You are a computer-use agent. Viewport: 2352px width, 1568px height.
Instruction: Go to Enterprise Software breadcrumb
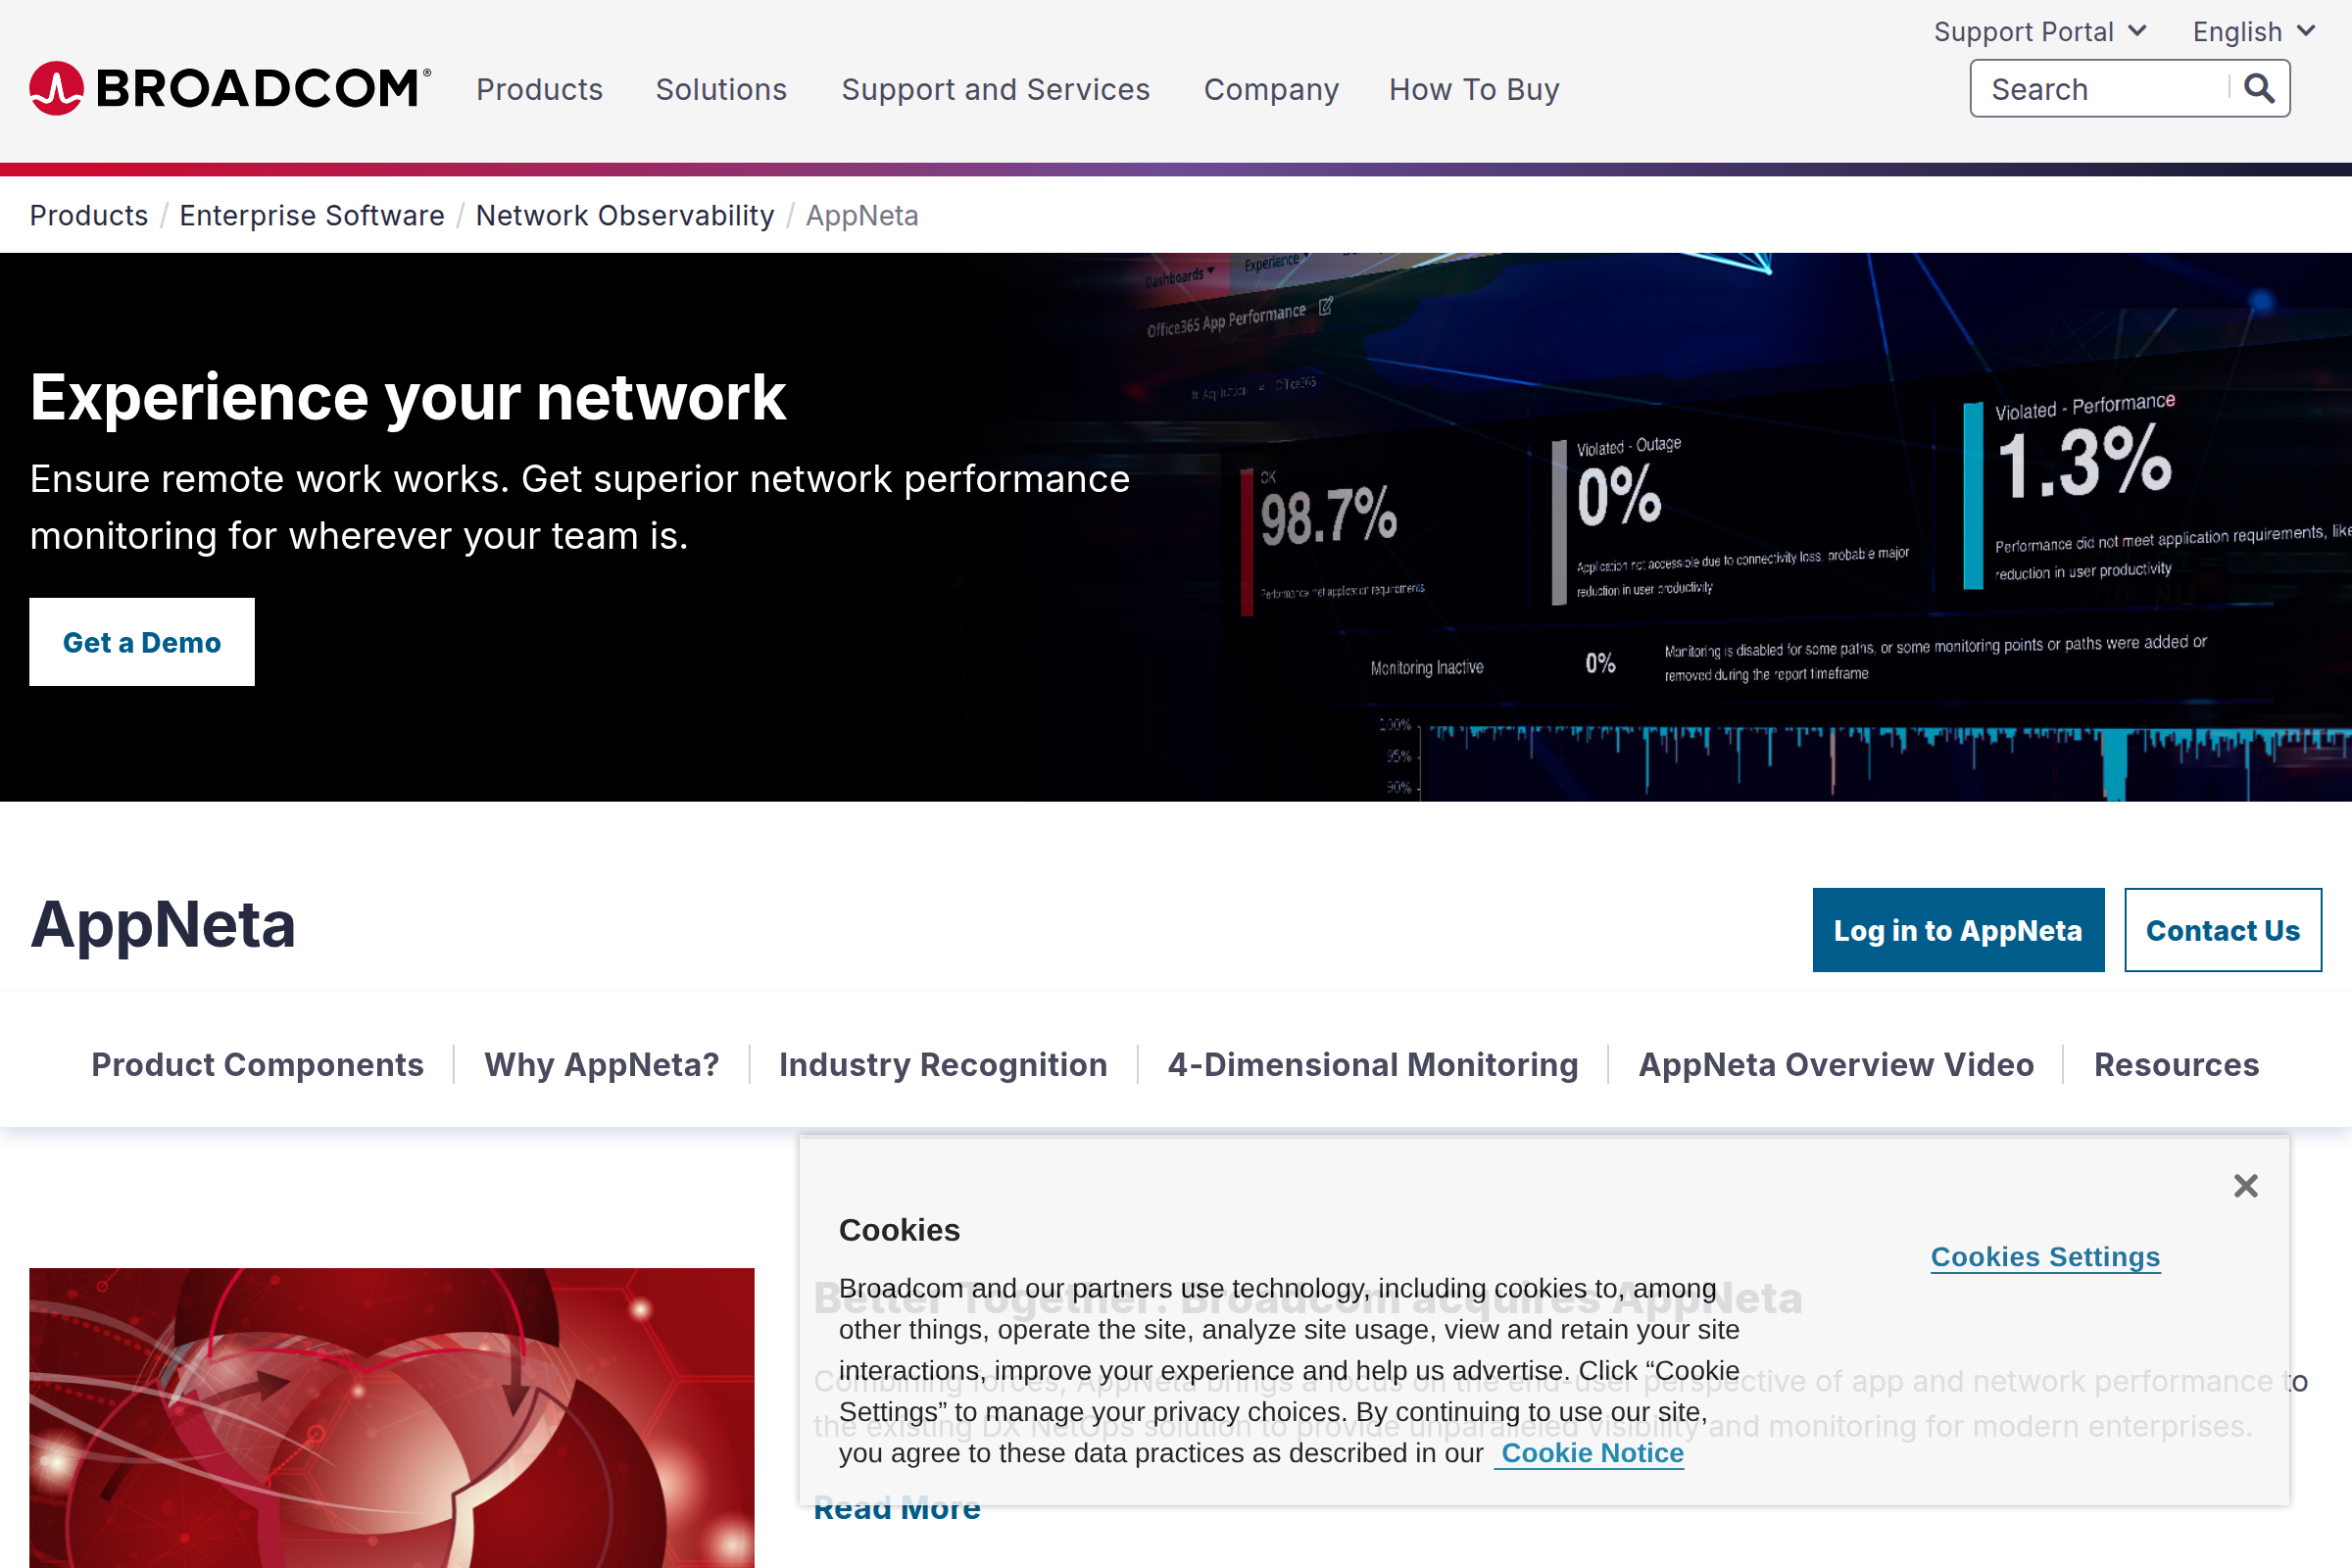point(312,215)
